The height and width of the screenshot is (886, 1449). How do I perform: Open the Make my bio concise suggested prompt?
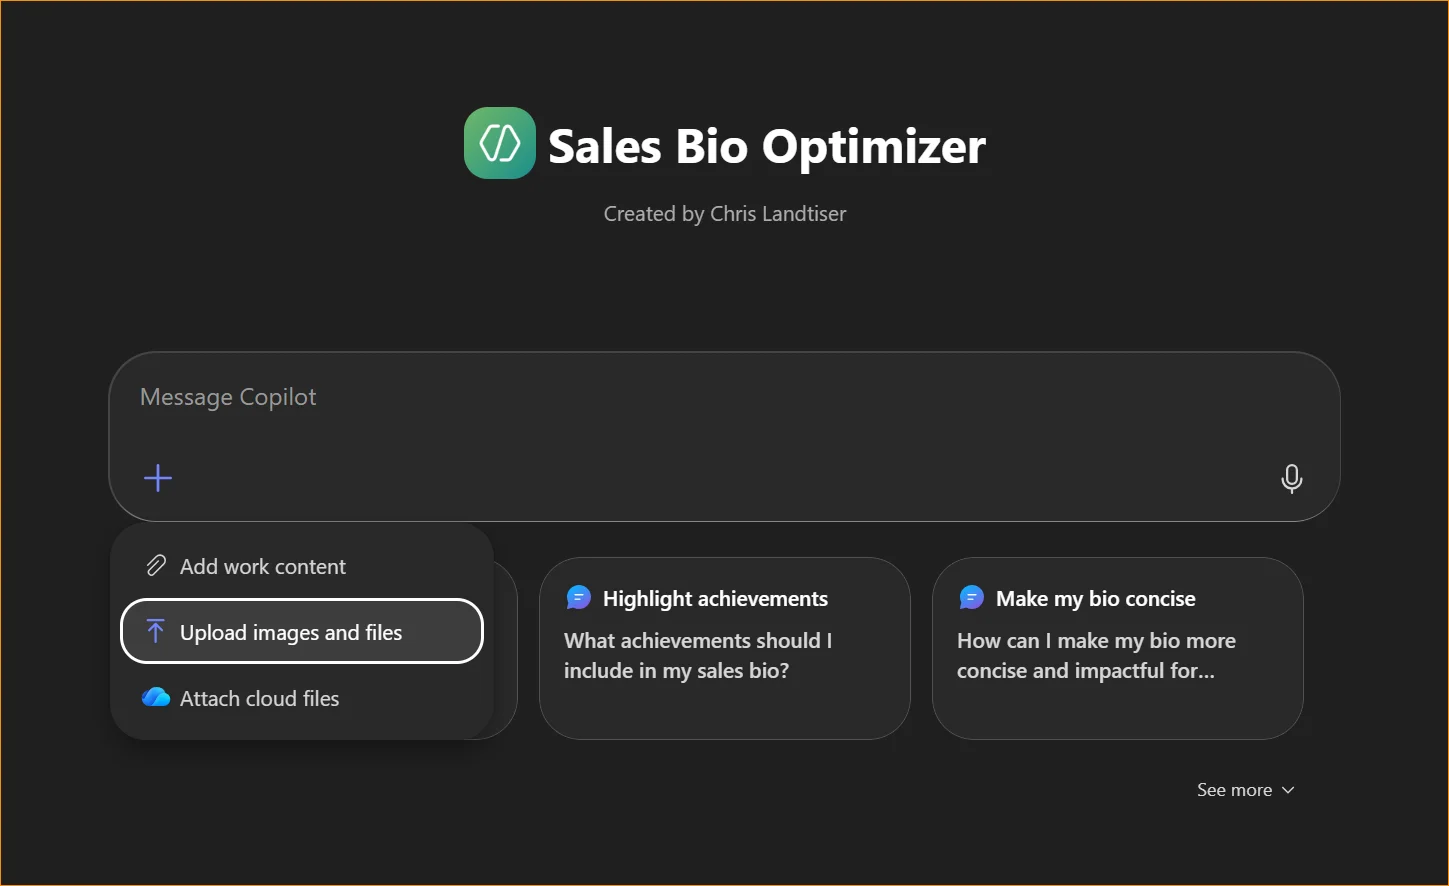tap(1117, 648)
